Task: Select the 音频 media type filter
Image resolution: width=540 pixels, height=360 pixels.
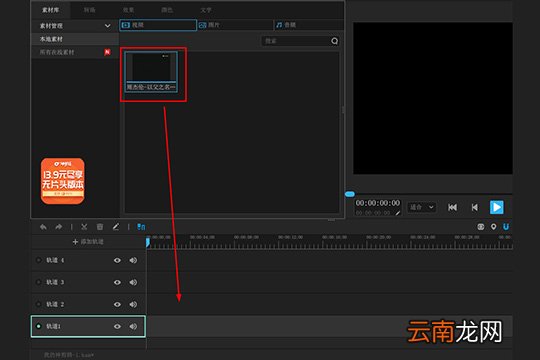Action: coord(309,25)
